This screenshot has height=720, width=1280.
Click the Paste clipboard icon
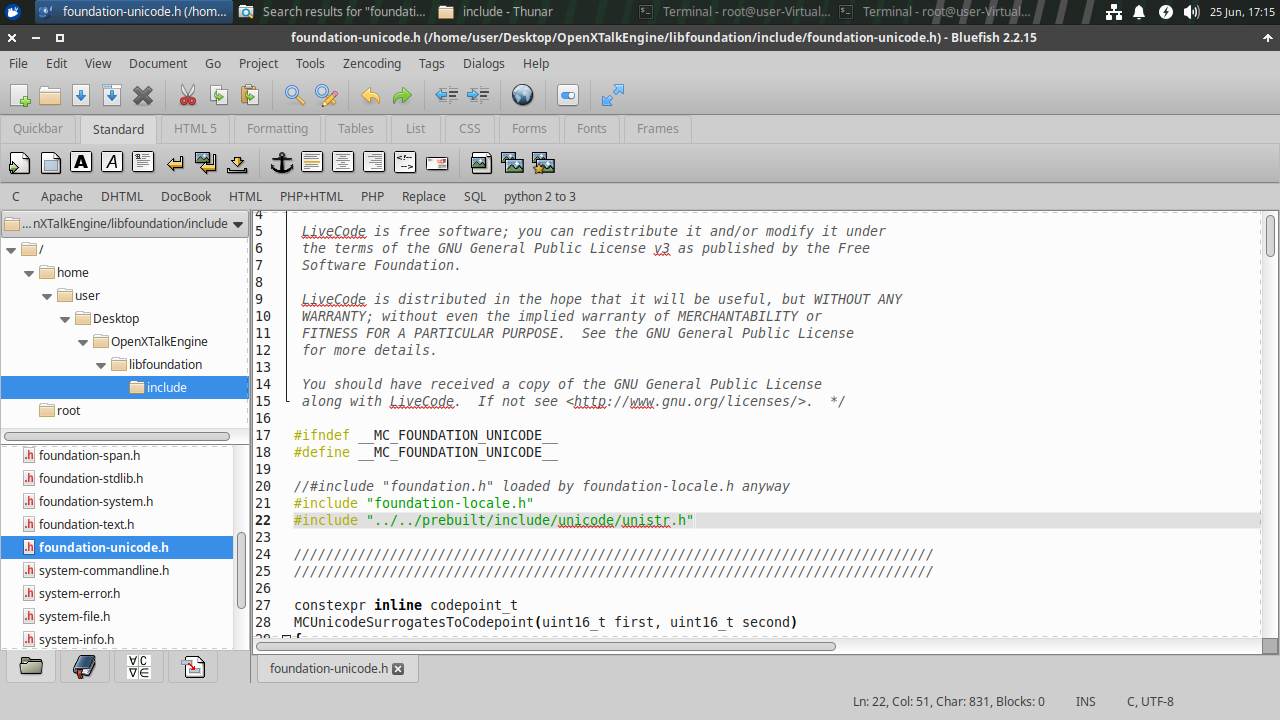point(250,95)
